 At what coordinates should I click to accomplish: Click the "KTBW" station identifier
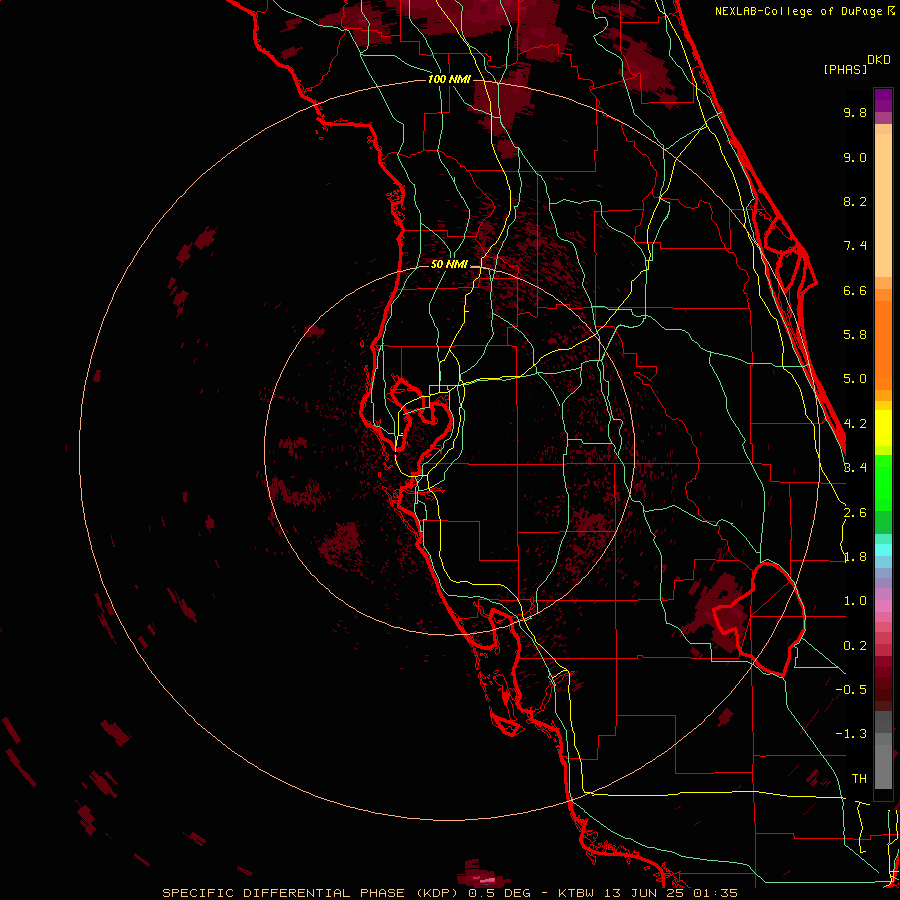coord(575,893)
